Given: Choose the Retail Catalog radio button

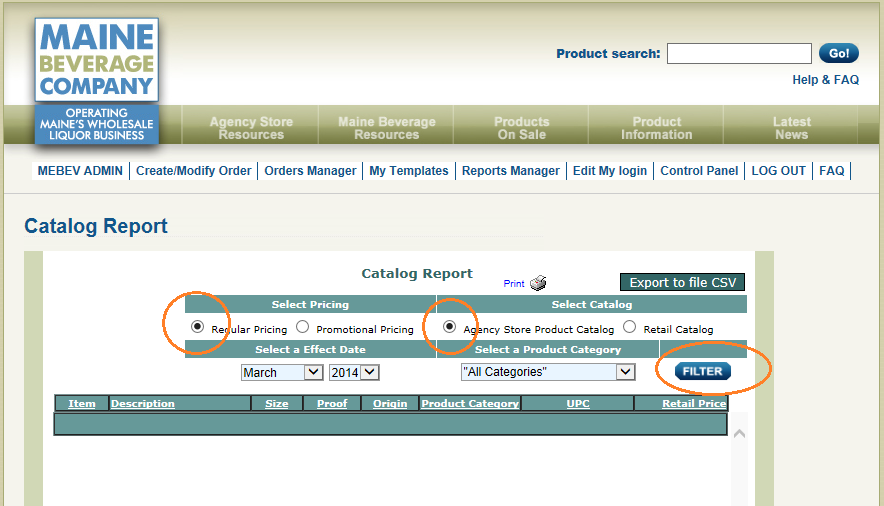Looking at the screenshot, I should [630, 327].
